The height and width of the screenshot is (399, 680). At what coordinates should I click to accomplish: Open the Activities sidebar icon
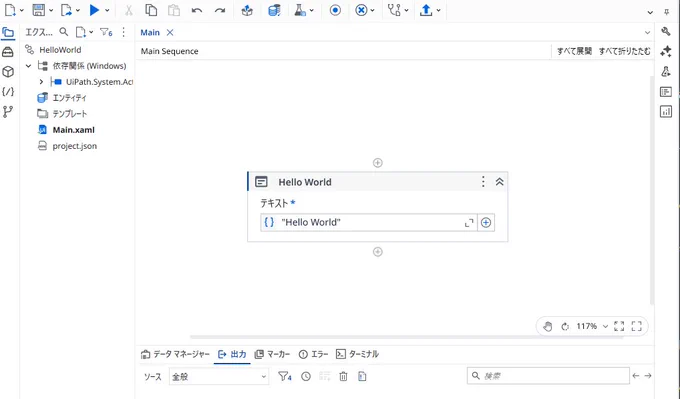tap(8, 52)
